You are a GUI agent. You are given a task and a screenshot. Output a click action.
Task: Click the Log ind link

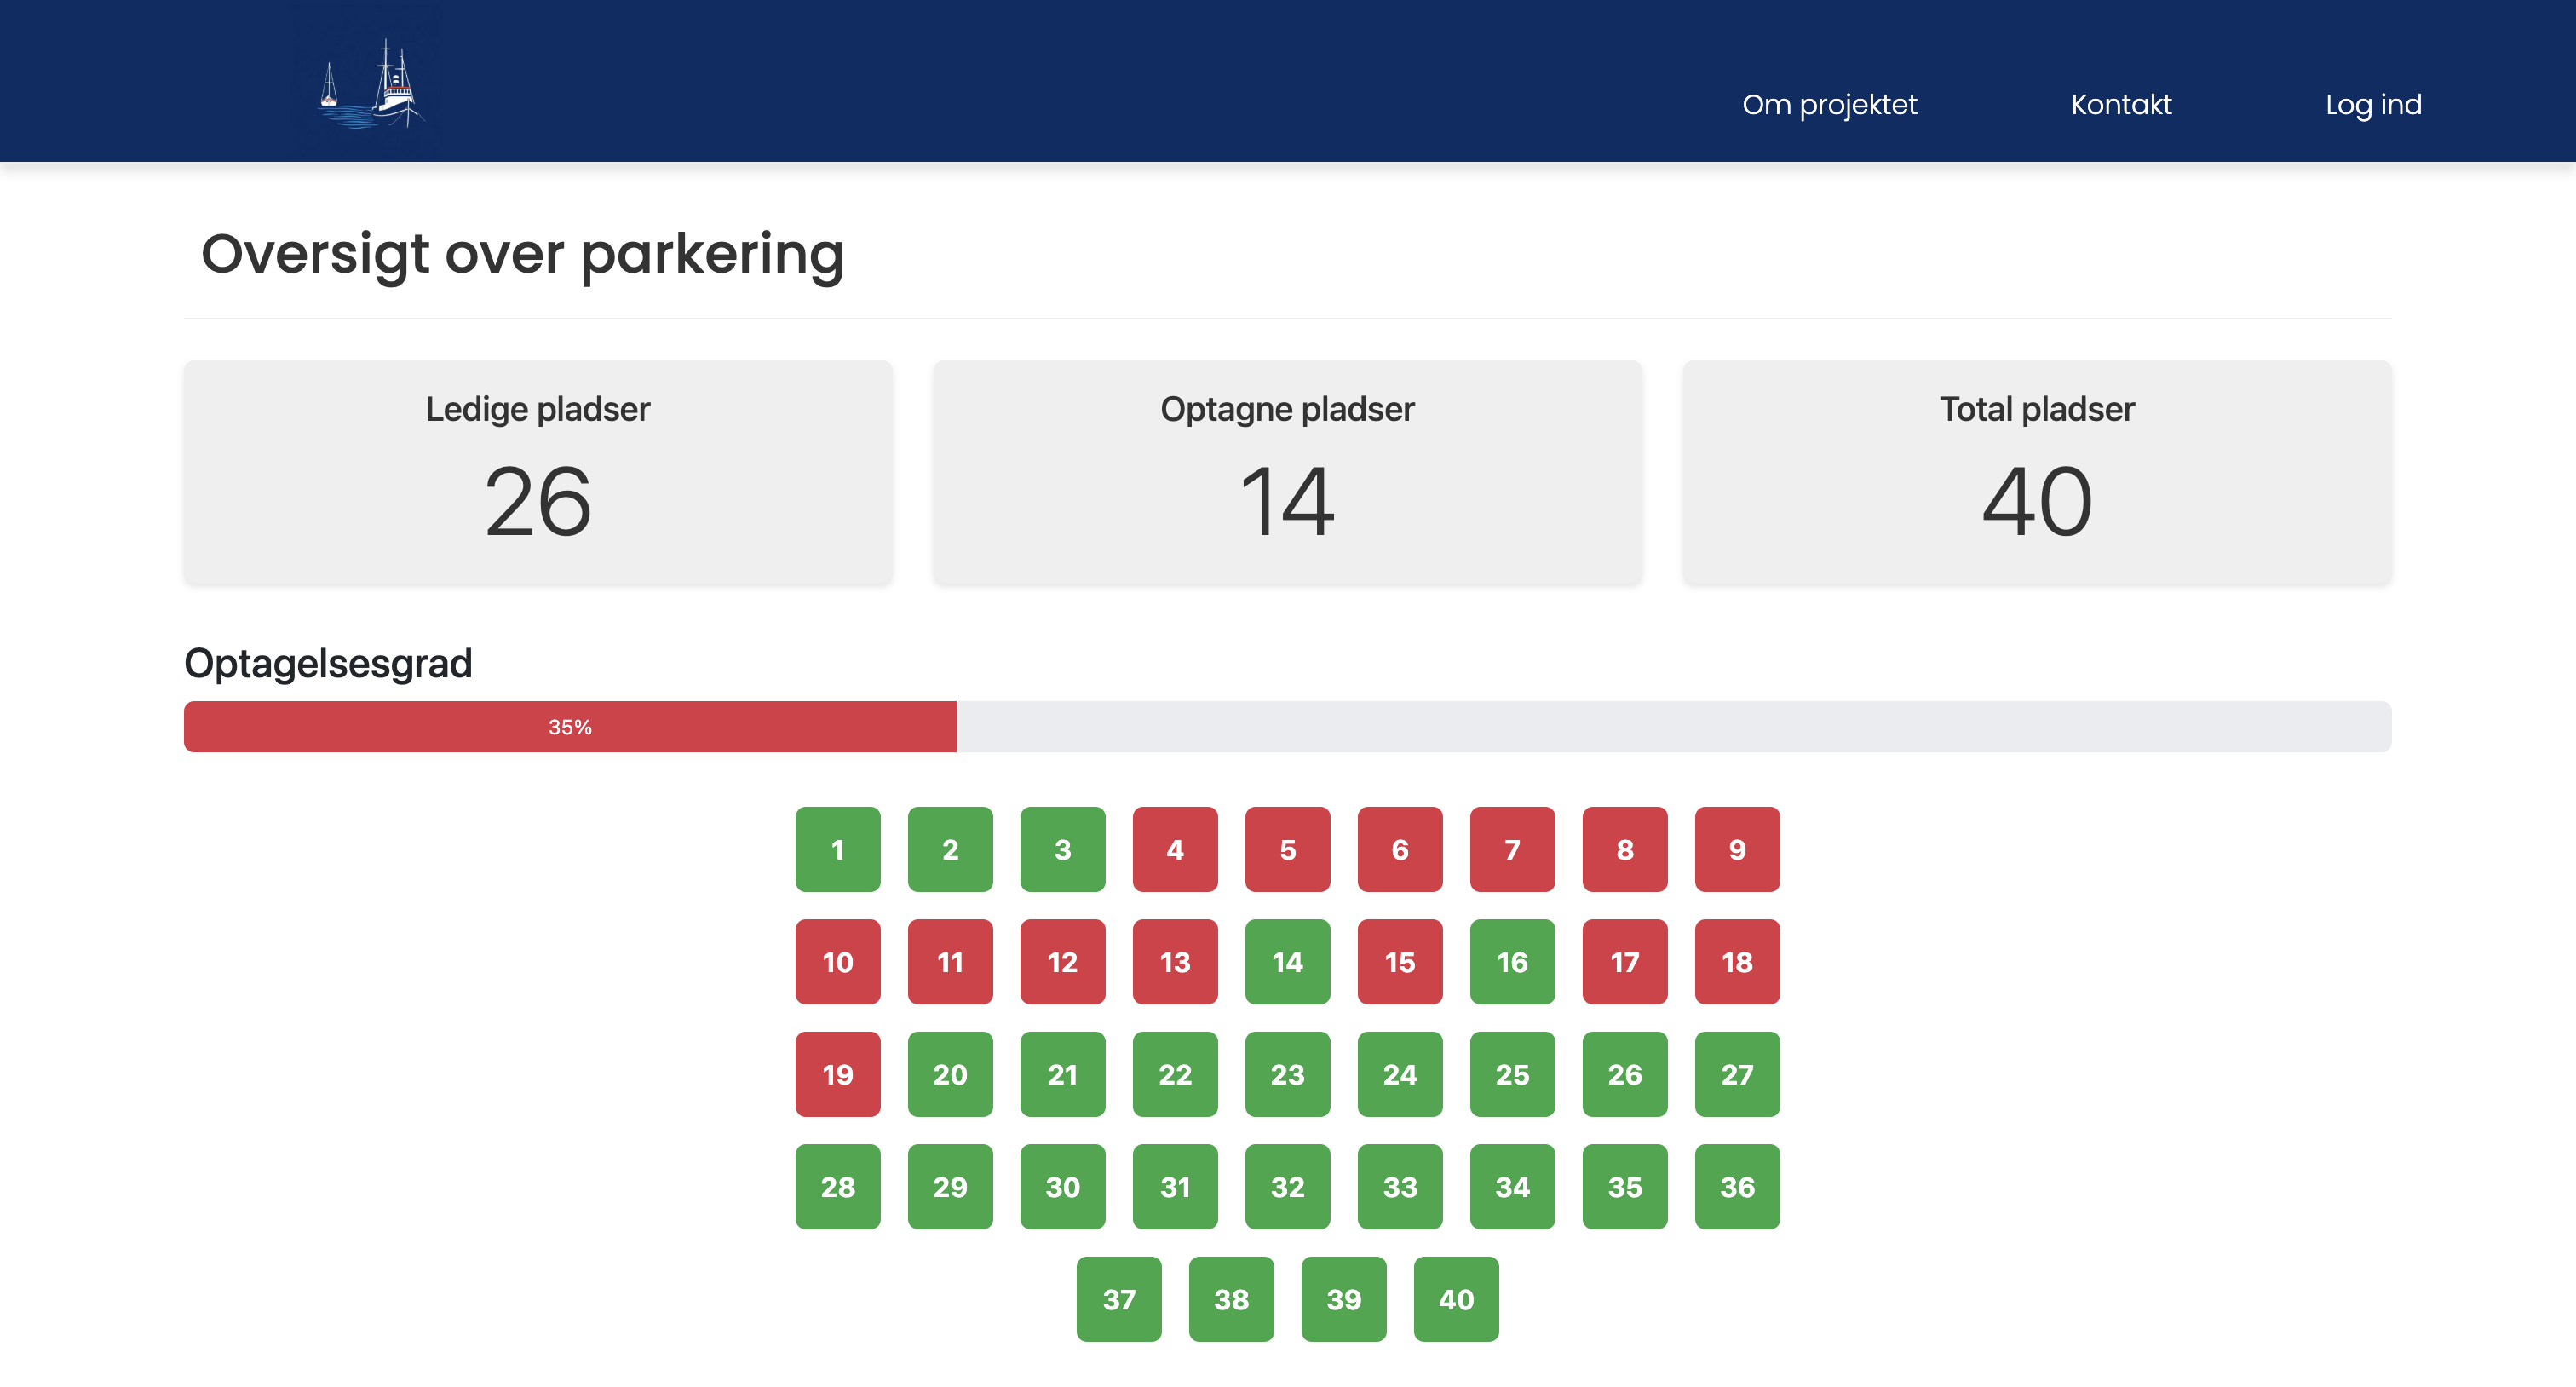pyautogui.click(x=2372, y=104)
